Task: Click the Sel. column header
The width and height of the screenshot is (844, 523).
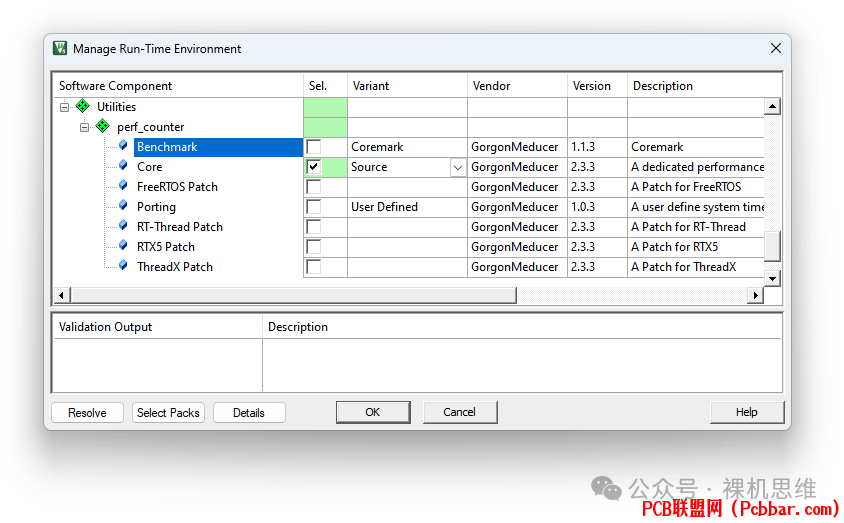Action: pos(325,86)
